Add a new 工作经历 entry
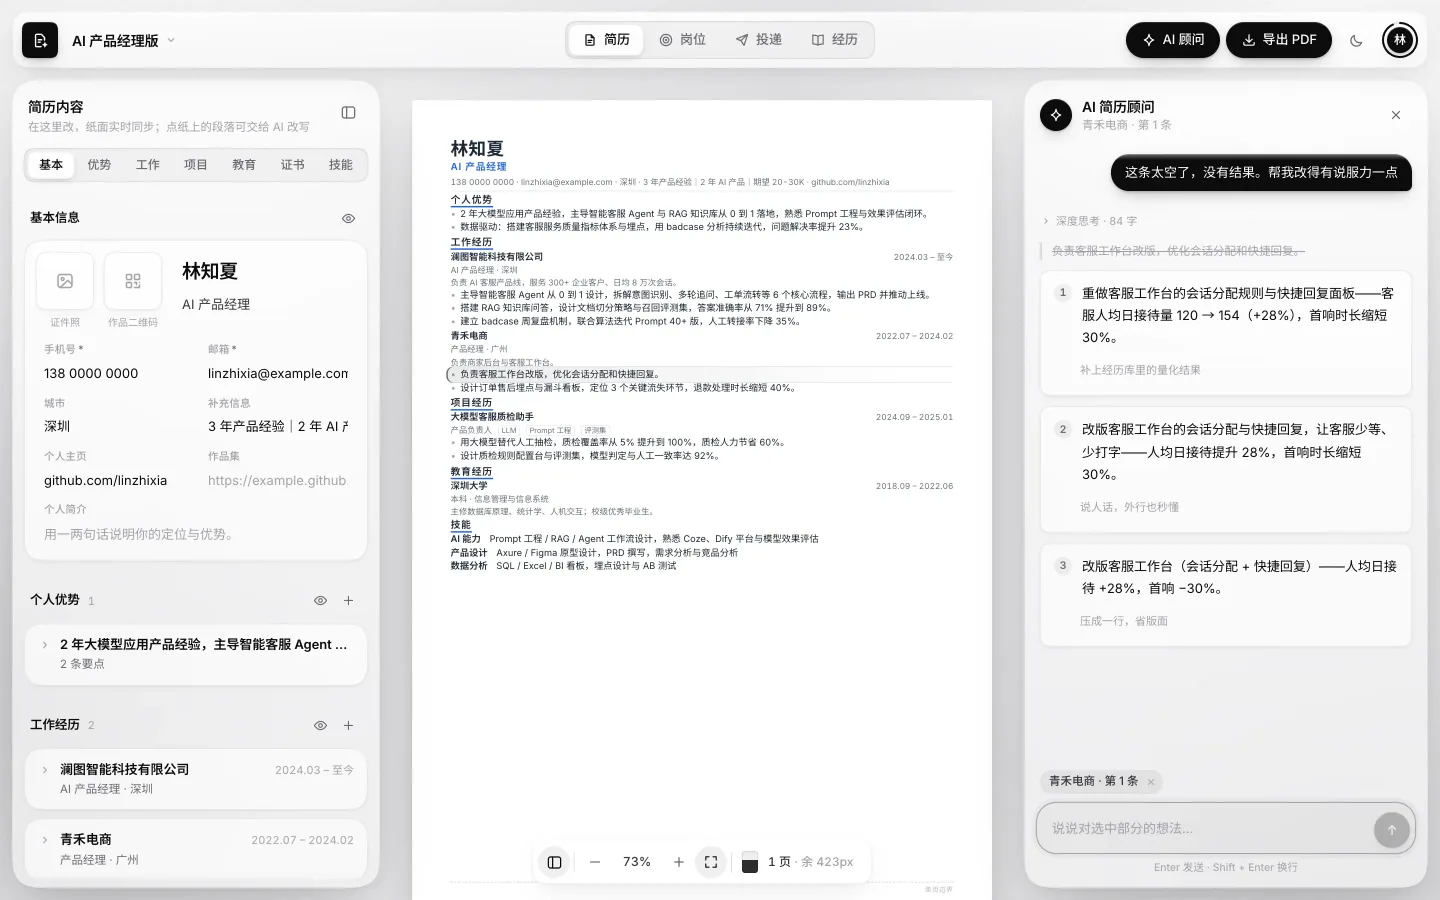This screenshot has width=1440, height=900. pos(349,726)
